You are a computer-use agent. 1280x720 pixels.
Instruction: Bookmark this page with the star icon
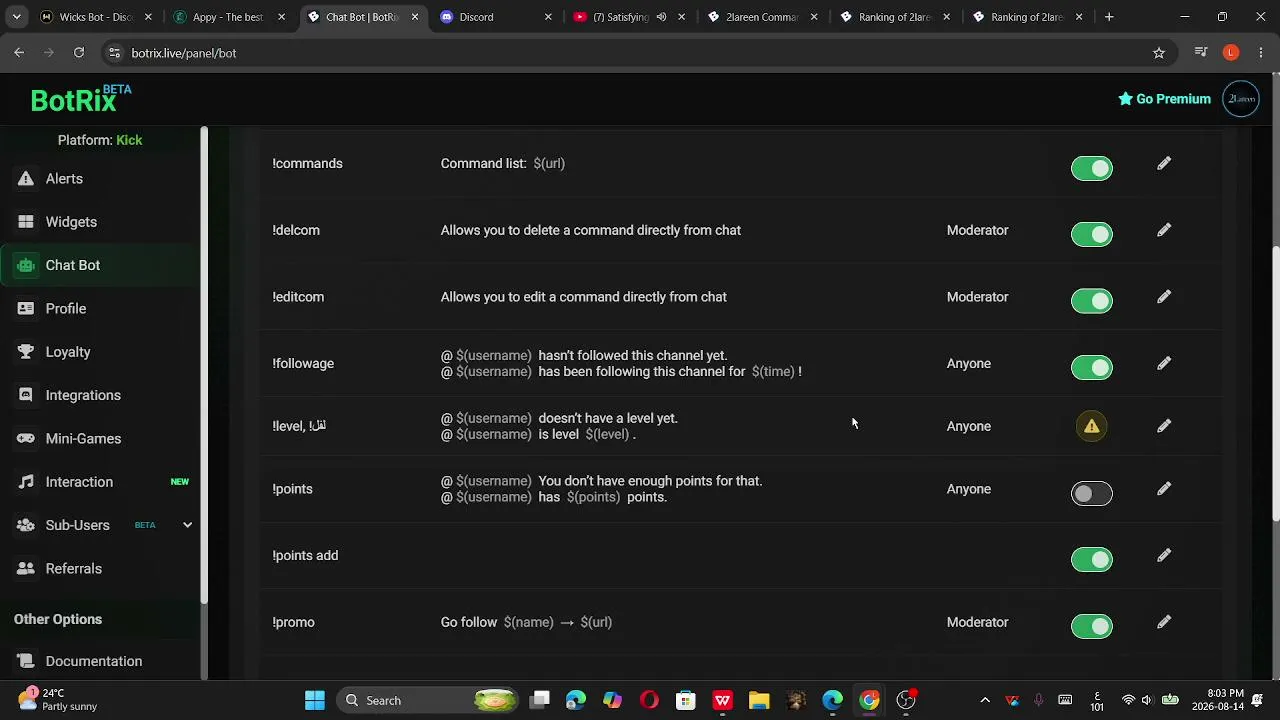point(1159,53)
